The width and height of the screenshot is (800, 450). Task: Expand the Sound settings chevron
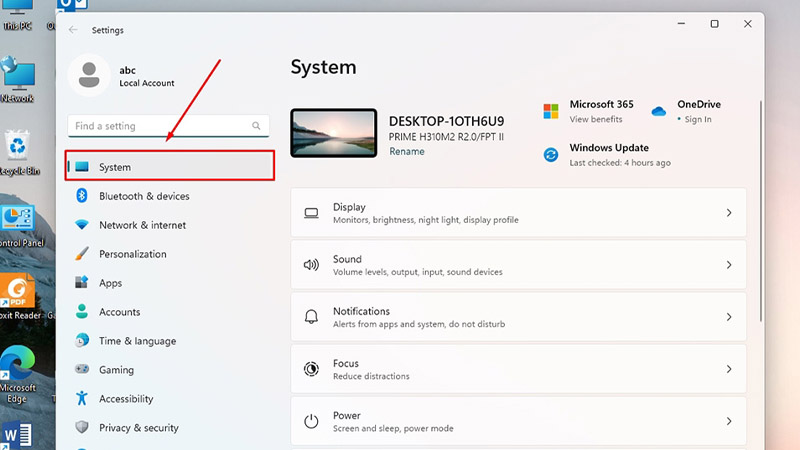[729, 265]
